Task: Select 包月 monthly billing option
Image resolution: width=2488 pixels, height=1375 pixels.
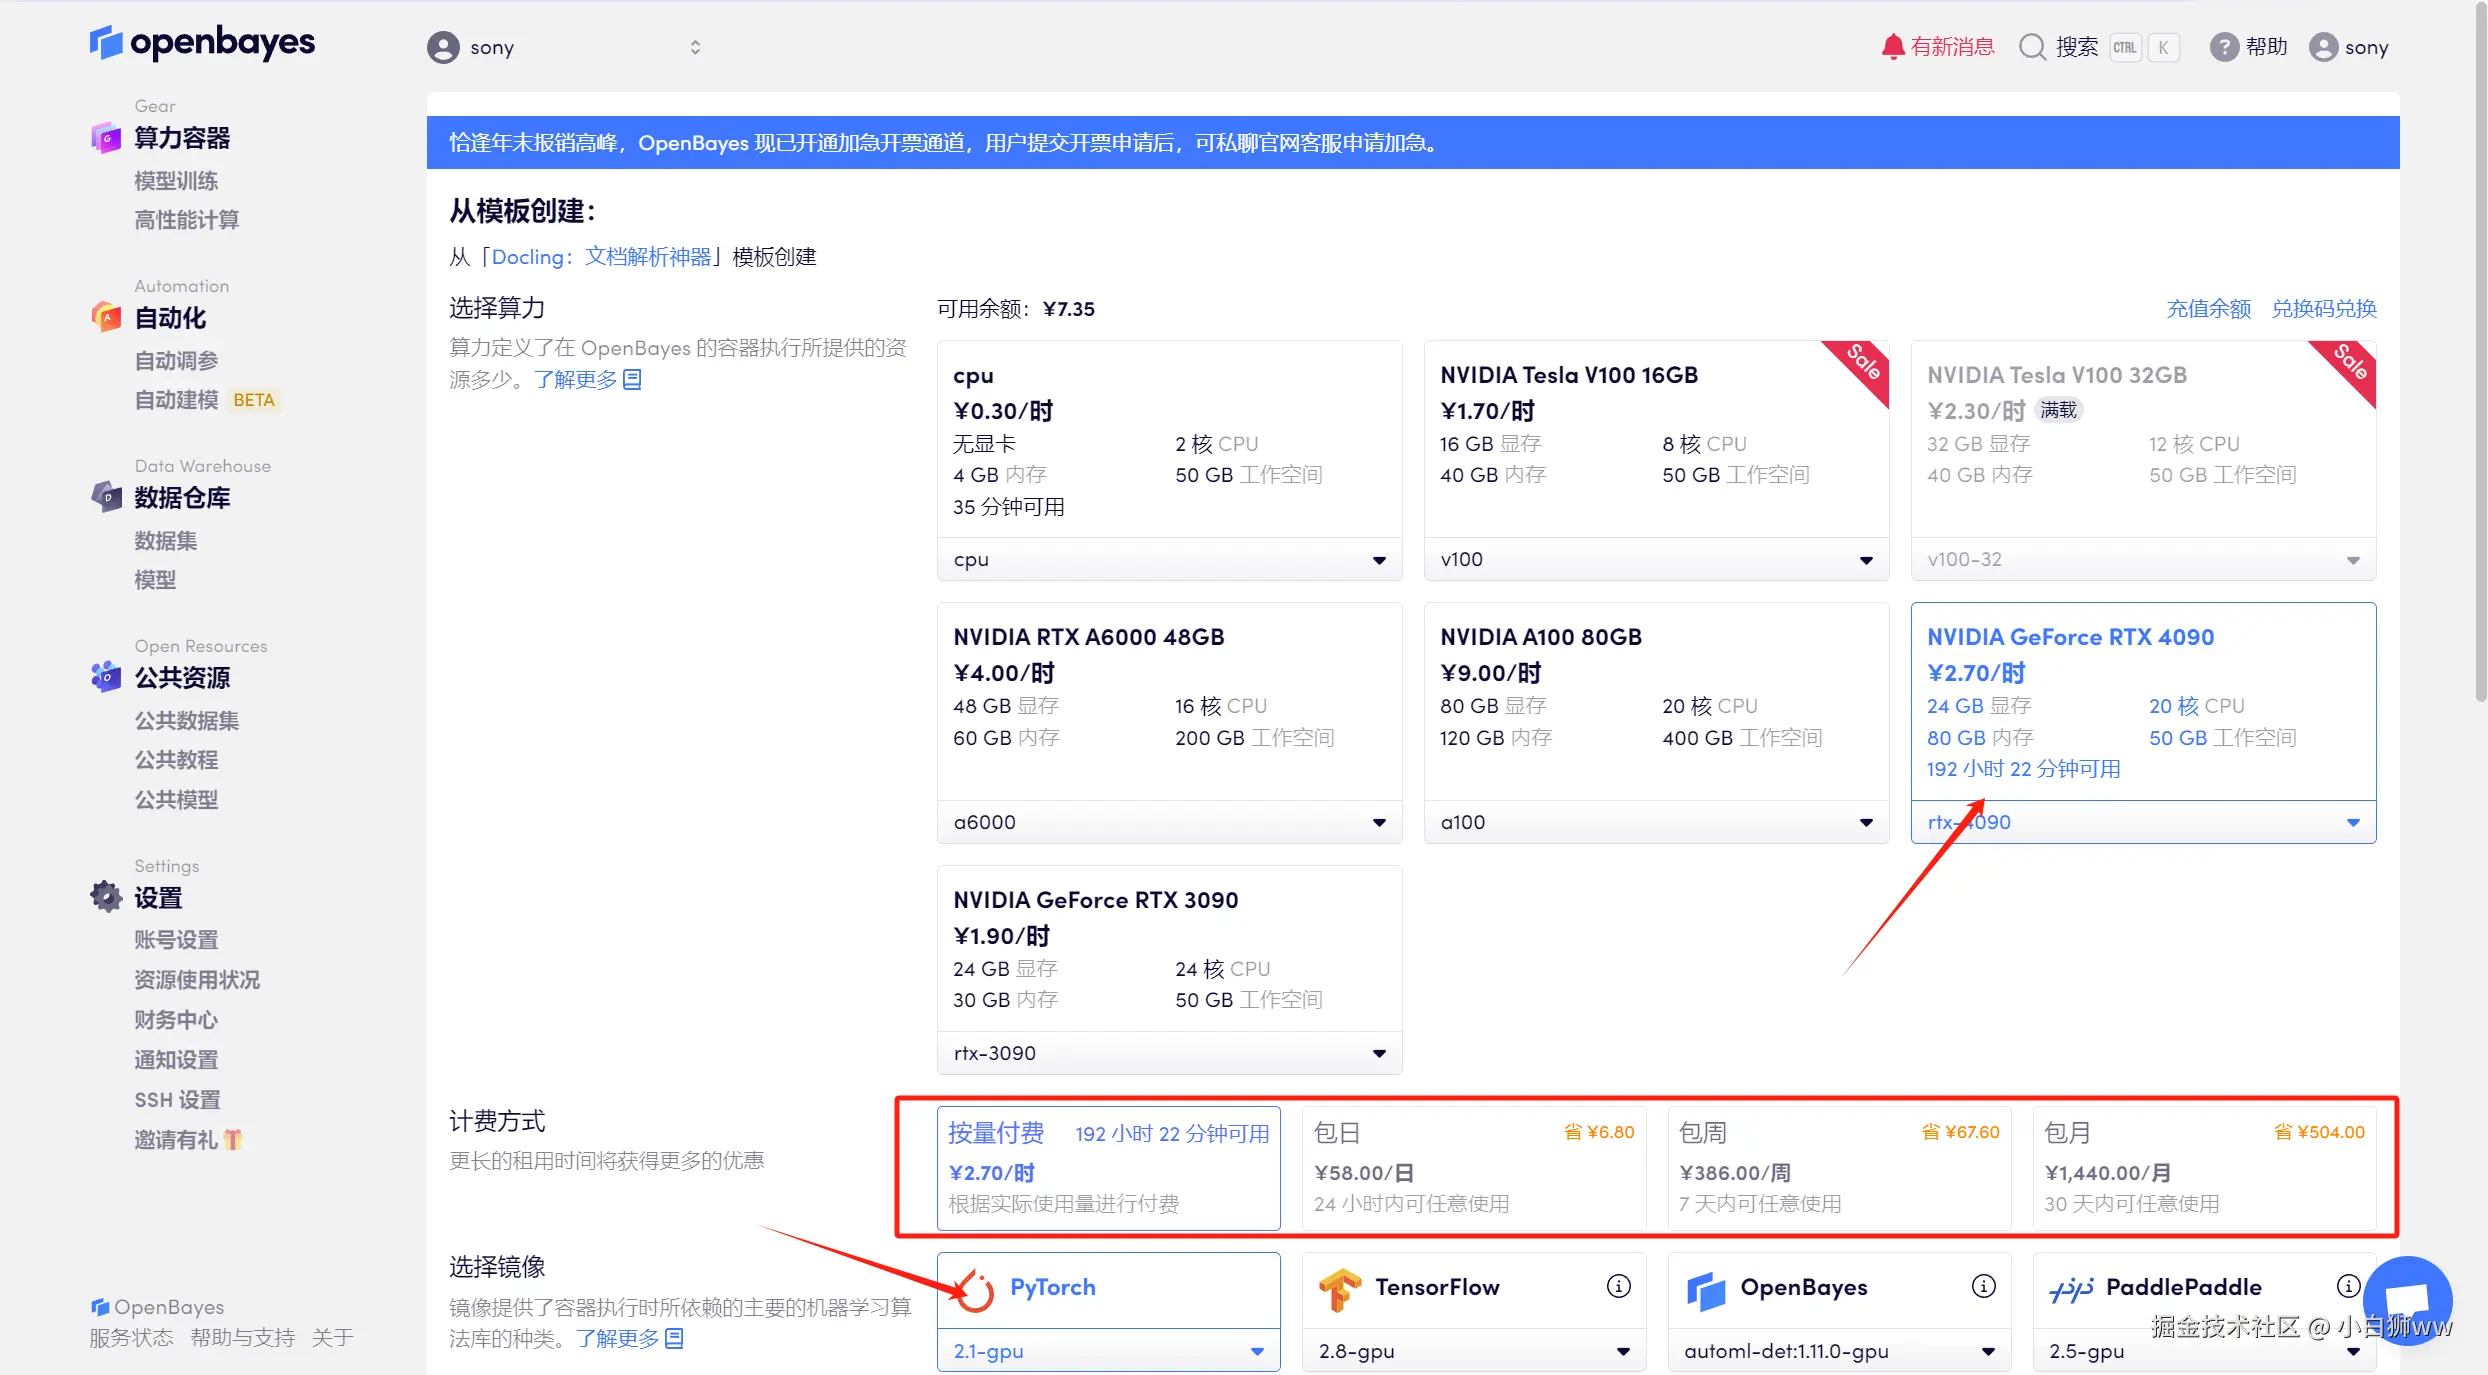Action: [2203, 1167]
